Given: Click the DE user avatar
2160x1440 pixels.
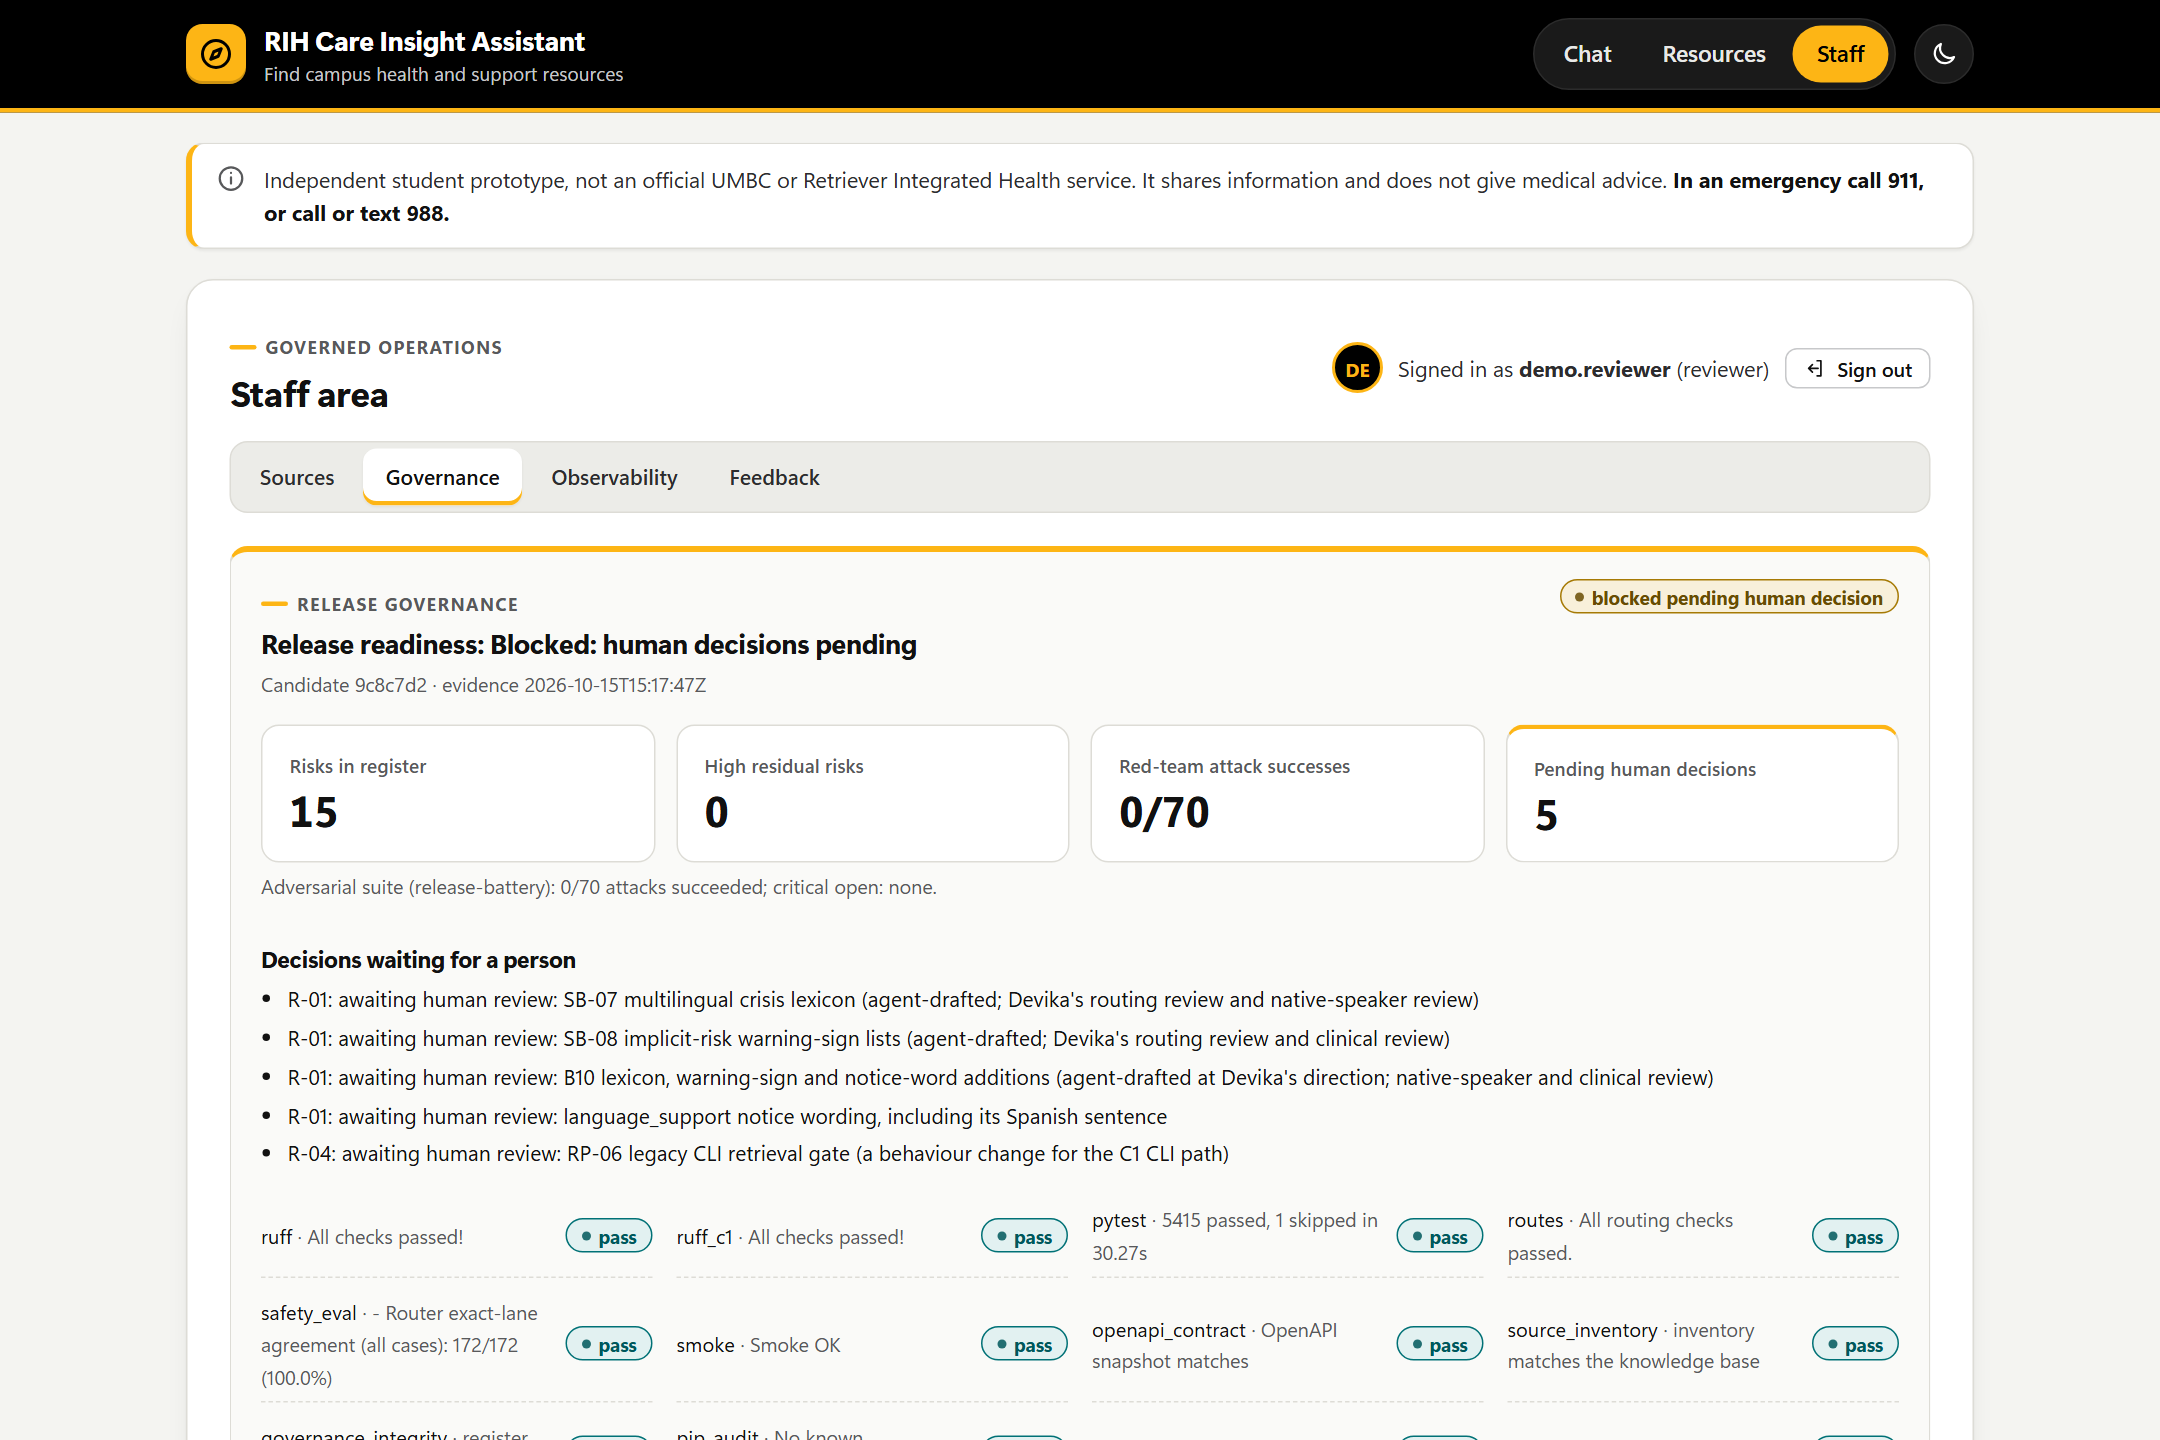Looking at the screenshot, I should [1357, 369].
